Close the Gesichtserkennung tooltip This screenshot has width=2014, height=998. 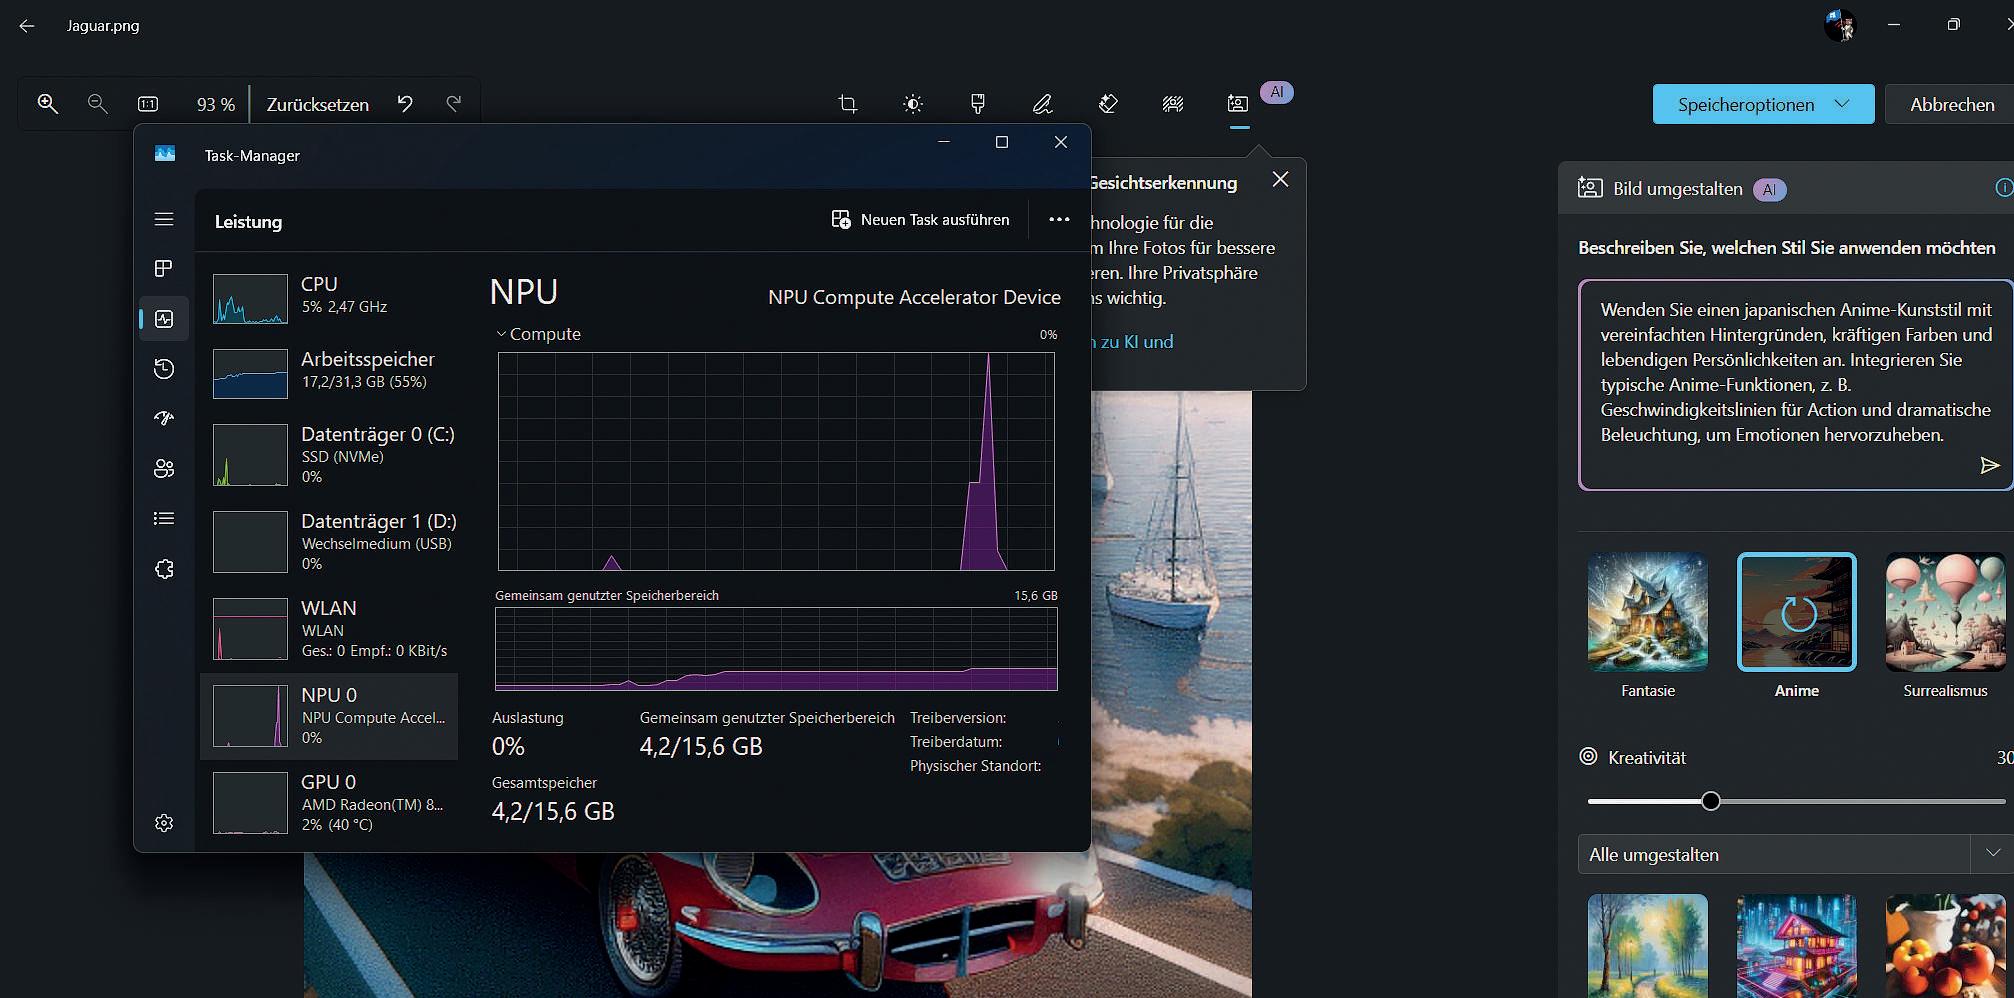(1280, 180)
